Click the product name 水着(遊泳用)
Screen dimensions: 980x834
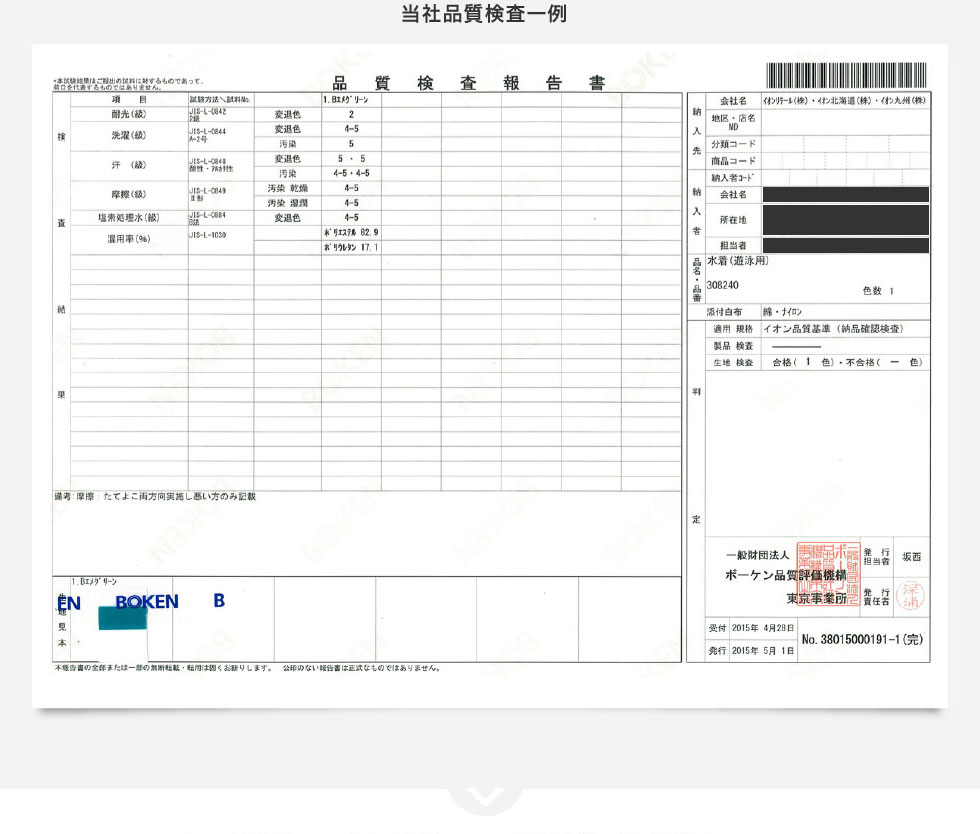pos(738,261)
